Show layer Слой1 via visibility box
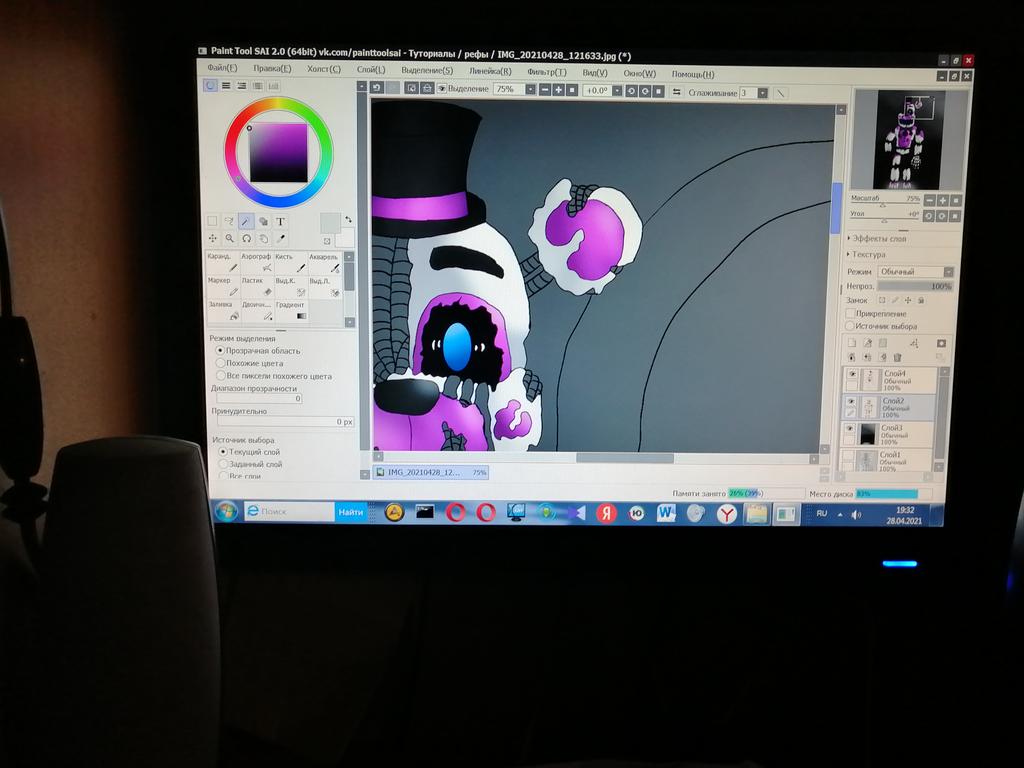This screenshot has width=1024, height=768. pyautogui.click(x=849, y=455)
